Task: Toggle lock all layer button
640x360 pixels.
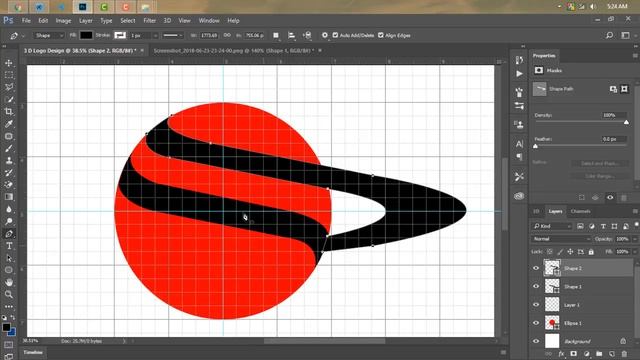Action: (x=591, y=252)
